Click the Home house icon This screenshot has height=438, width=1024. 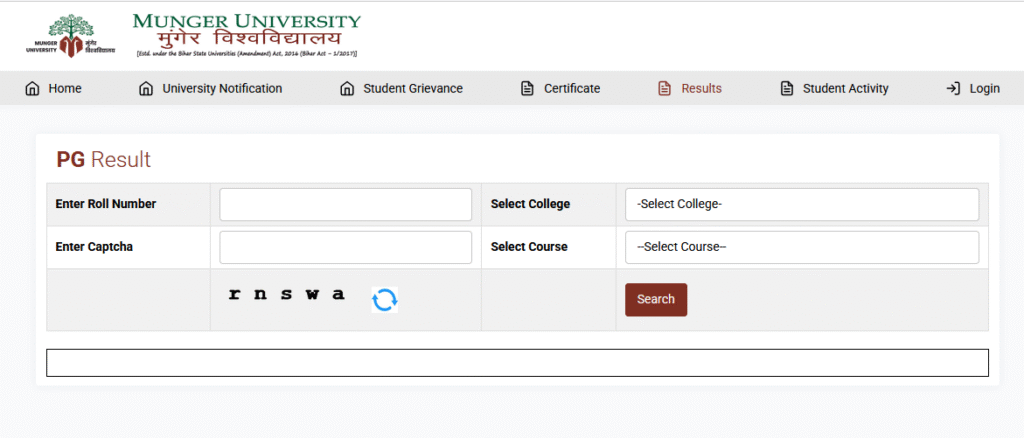click(x=32, y=89)
